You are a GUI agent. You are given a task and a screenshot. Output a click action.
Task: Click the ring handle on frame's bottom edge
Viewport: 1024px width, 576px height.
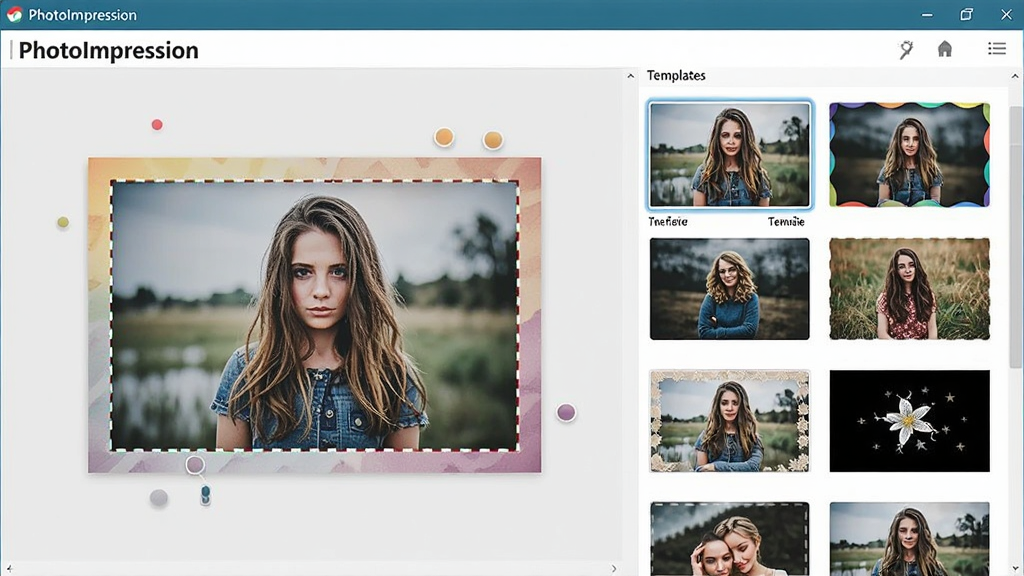tap(195, 465)
